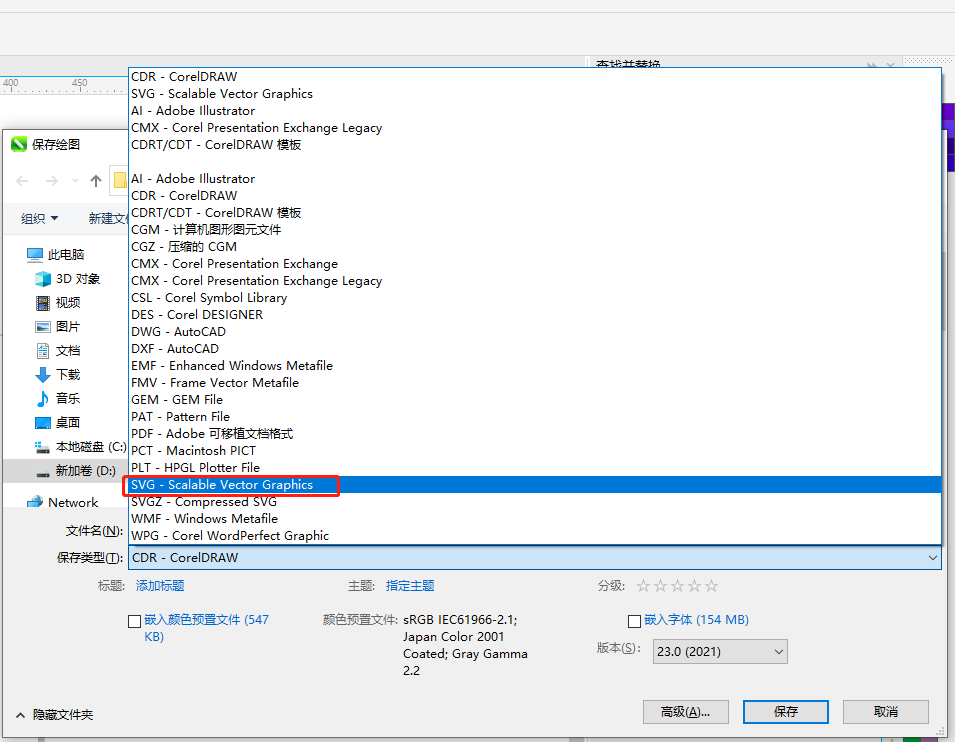Select the 图片 folder icon

tap(43, 327)
